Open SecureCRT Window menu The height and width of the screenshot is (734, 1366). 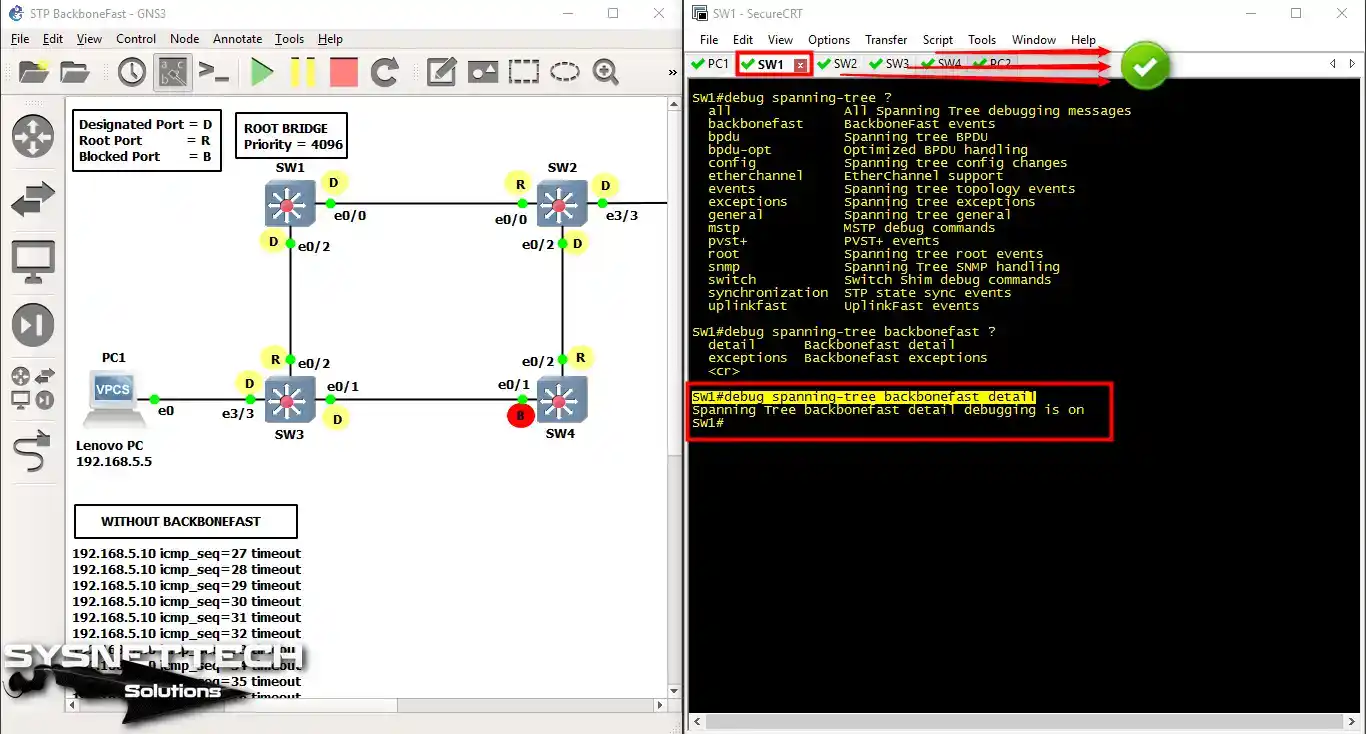pos(1034,40)
